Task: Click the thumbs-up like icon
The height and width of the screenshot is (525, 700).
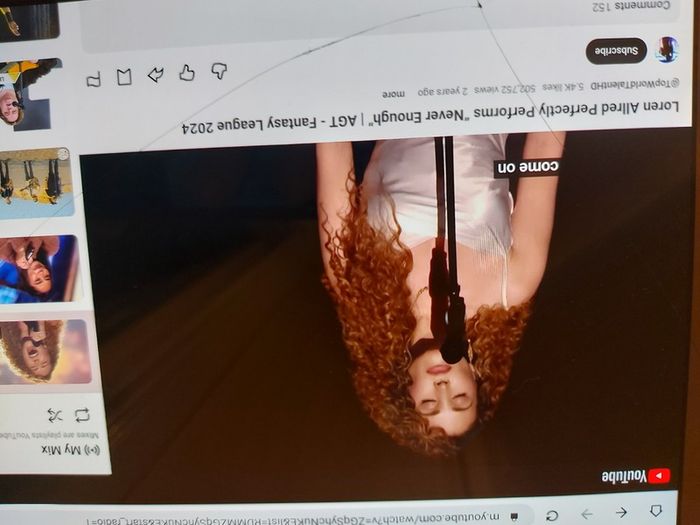Action: pyautogui.click(x=187, y=73)
